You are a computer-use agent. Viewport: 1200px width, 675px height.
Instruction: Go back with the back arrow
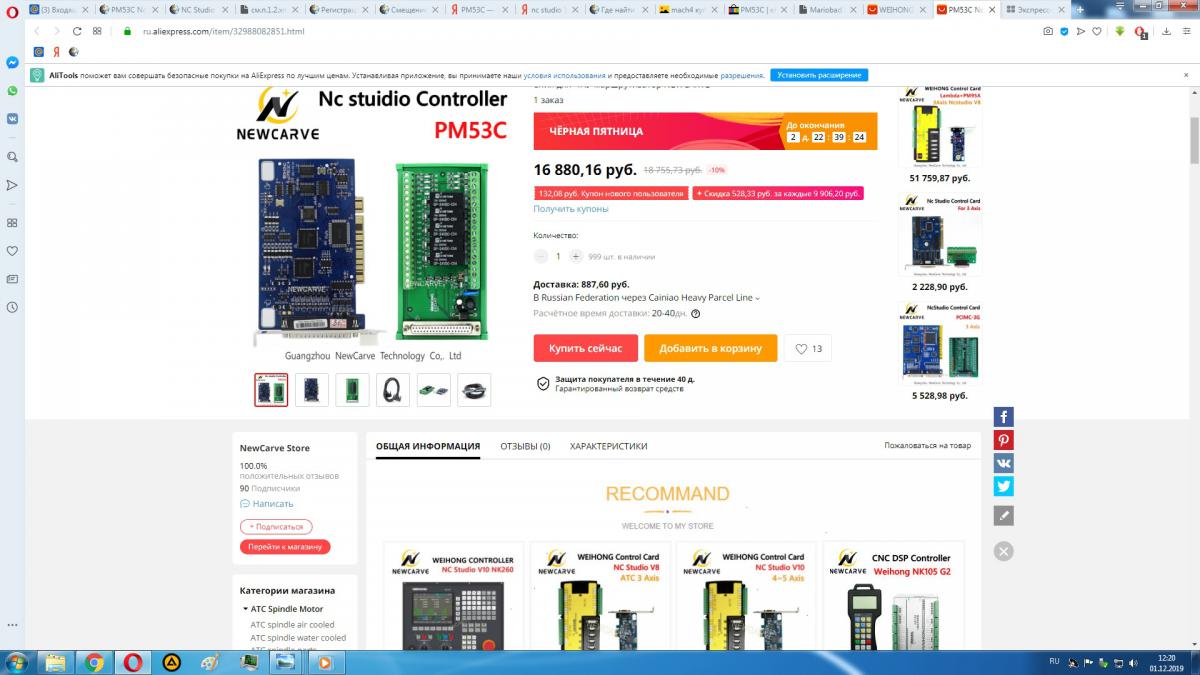coord(36,31)
